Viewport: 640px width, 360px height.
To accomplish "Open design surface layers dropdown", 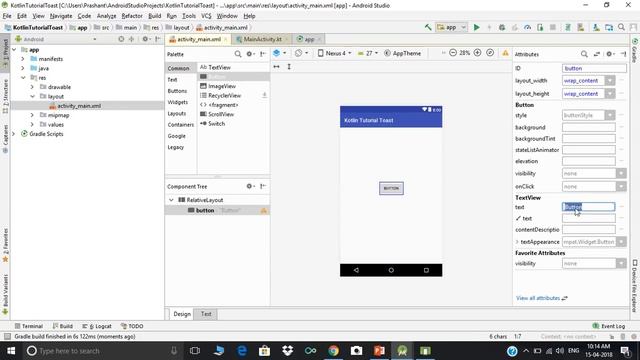I will (280, 53).
